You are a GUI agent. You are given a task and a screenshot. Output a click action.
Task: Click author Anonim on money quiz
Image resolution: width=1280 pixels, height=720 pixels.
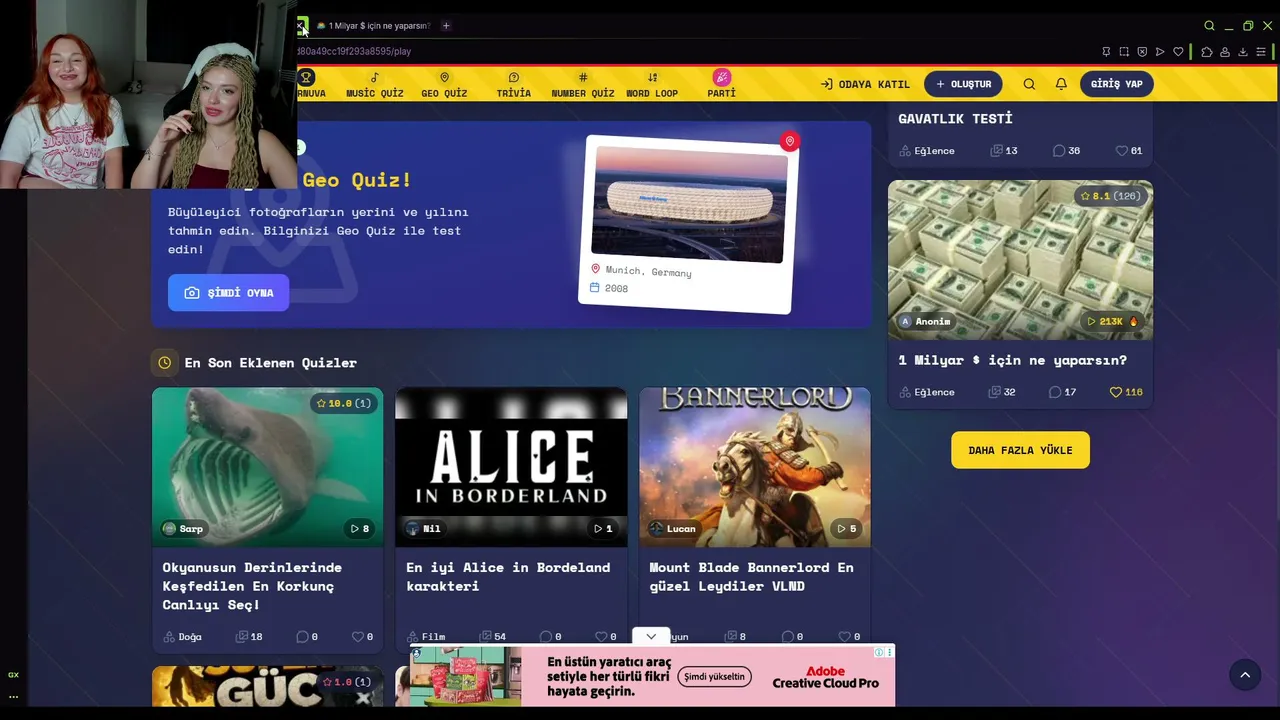point(925,322)
